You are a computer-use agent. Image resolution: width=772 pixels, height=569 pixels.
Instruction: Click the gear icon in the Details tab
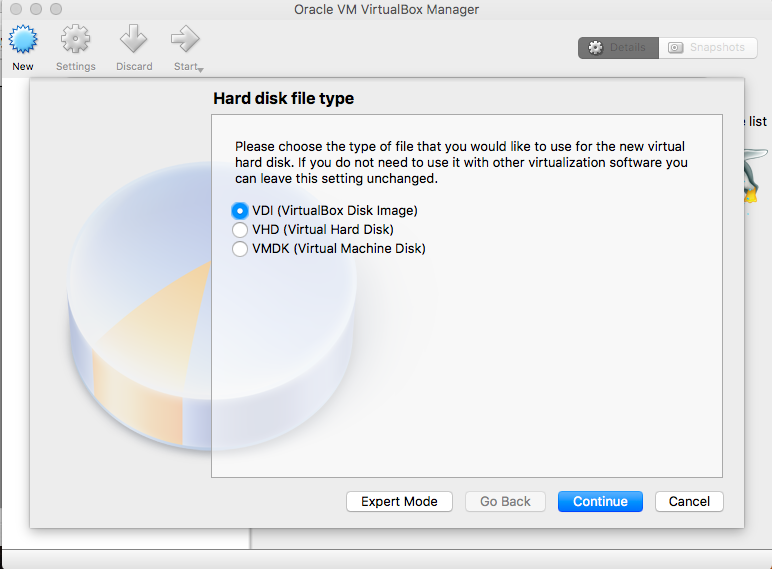596,48
